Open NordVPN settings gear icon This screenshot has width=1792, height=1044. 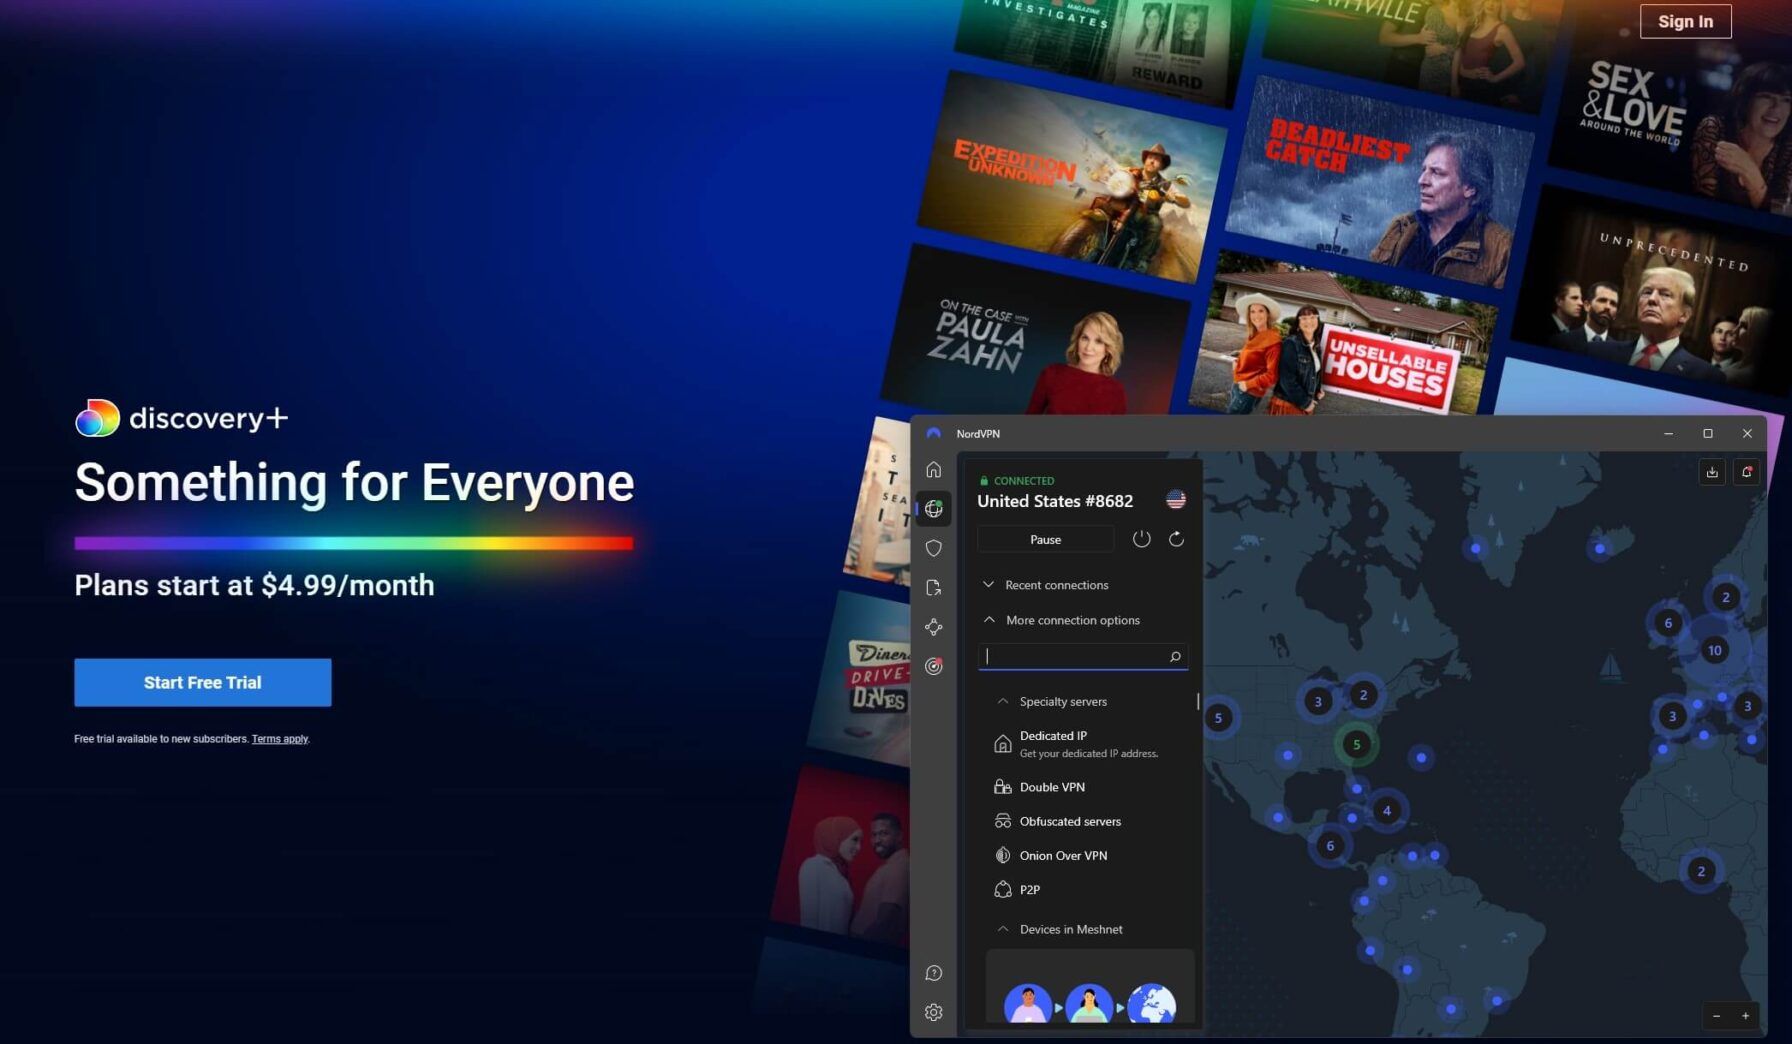click(933, 1012)
